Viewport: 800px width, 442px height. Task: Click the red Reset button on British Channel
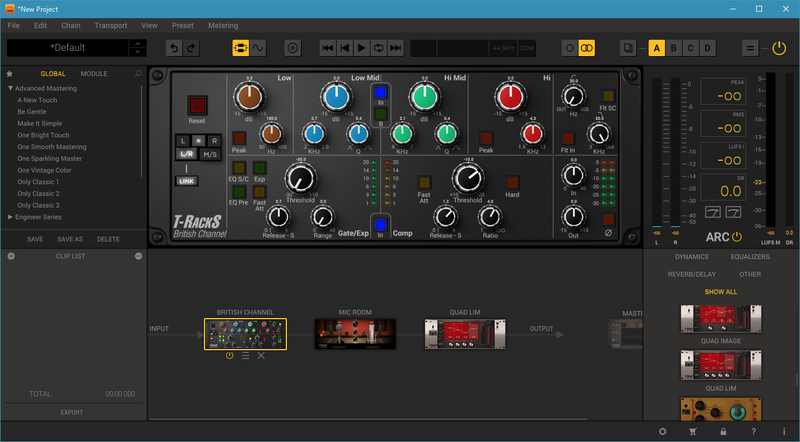pyautogui.click(x=197, y=106)
